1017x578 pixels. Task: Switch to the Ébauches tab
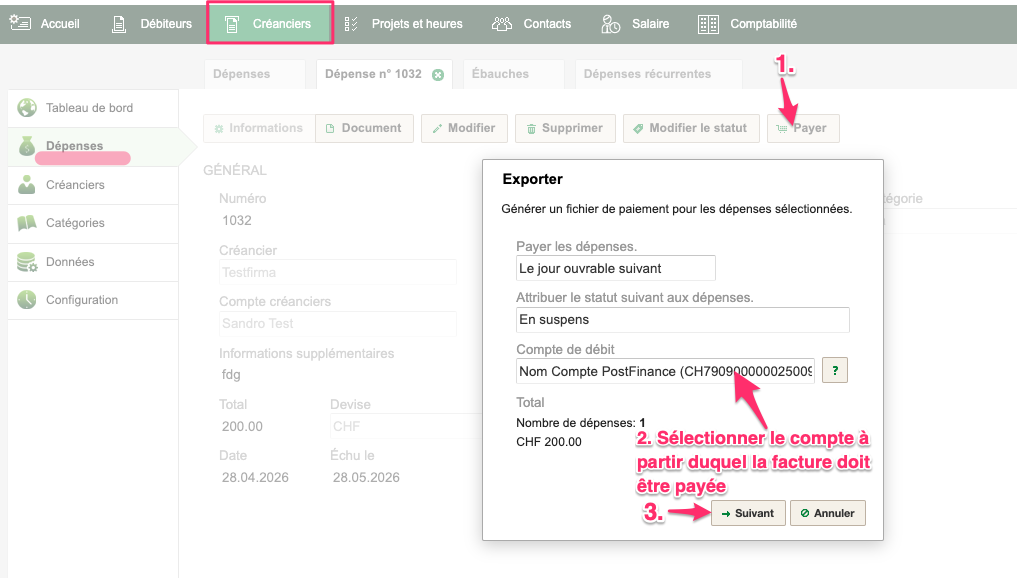coord(514,74)
